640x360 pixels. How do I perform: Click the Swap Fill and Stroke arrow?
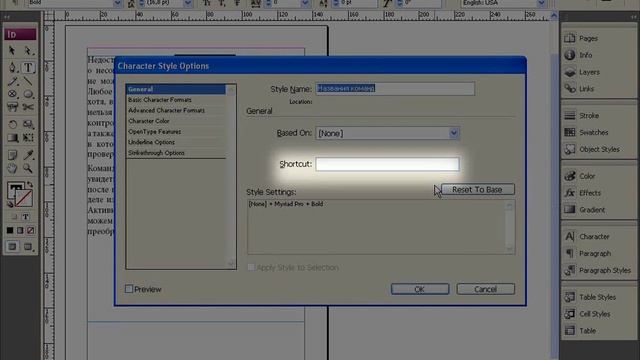(x=30, y=184)
